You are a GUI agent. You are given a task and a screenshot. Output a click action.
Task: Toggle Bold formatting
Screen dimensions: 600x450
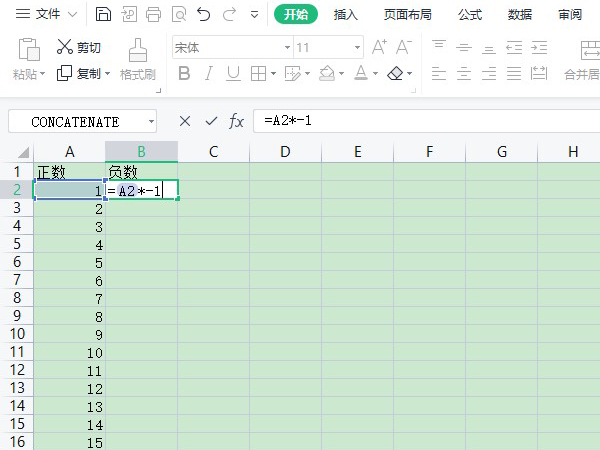click(x=184, y=73)
